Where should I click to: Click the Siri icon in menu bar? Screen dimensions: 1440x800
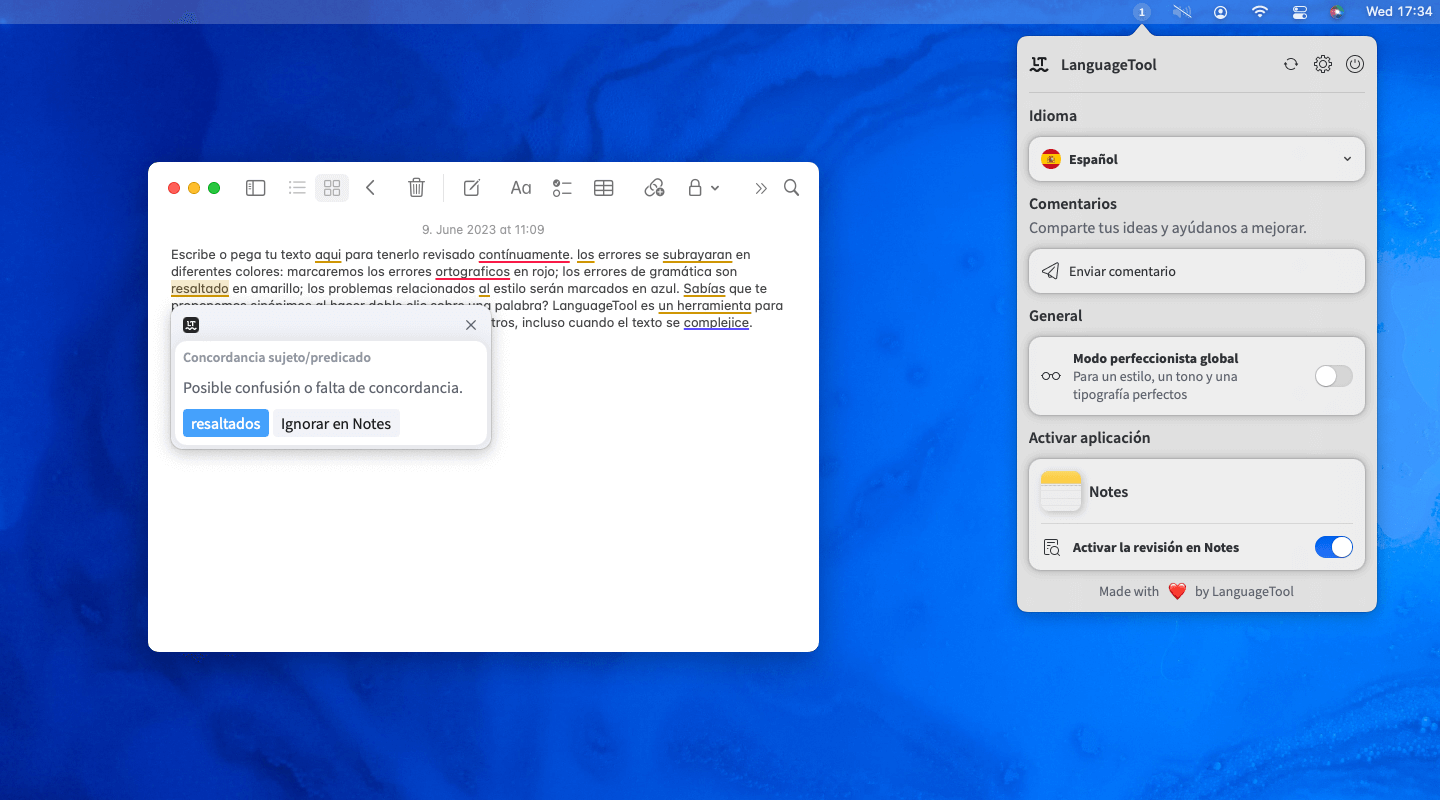pyautogui.click(x=1337, y=12)
